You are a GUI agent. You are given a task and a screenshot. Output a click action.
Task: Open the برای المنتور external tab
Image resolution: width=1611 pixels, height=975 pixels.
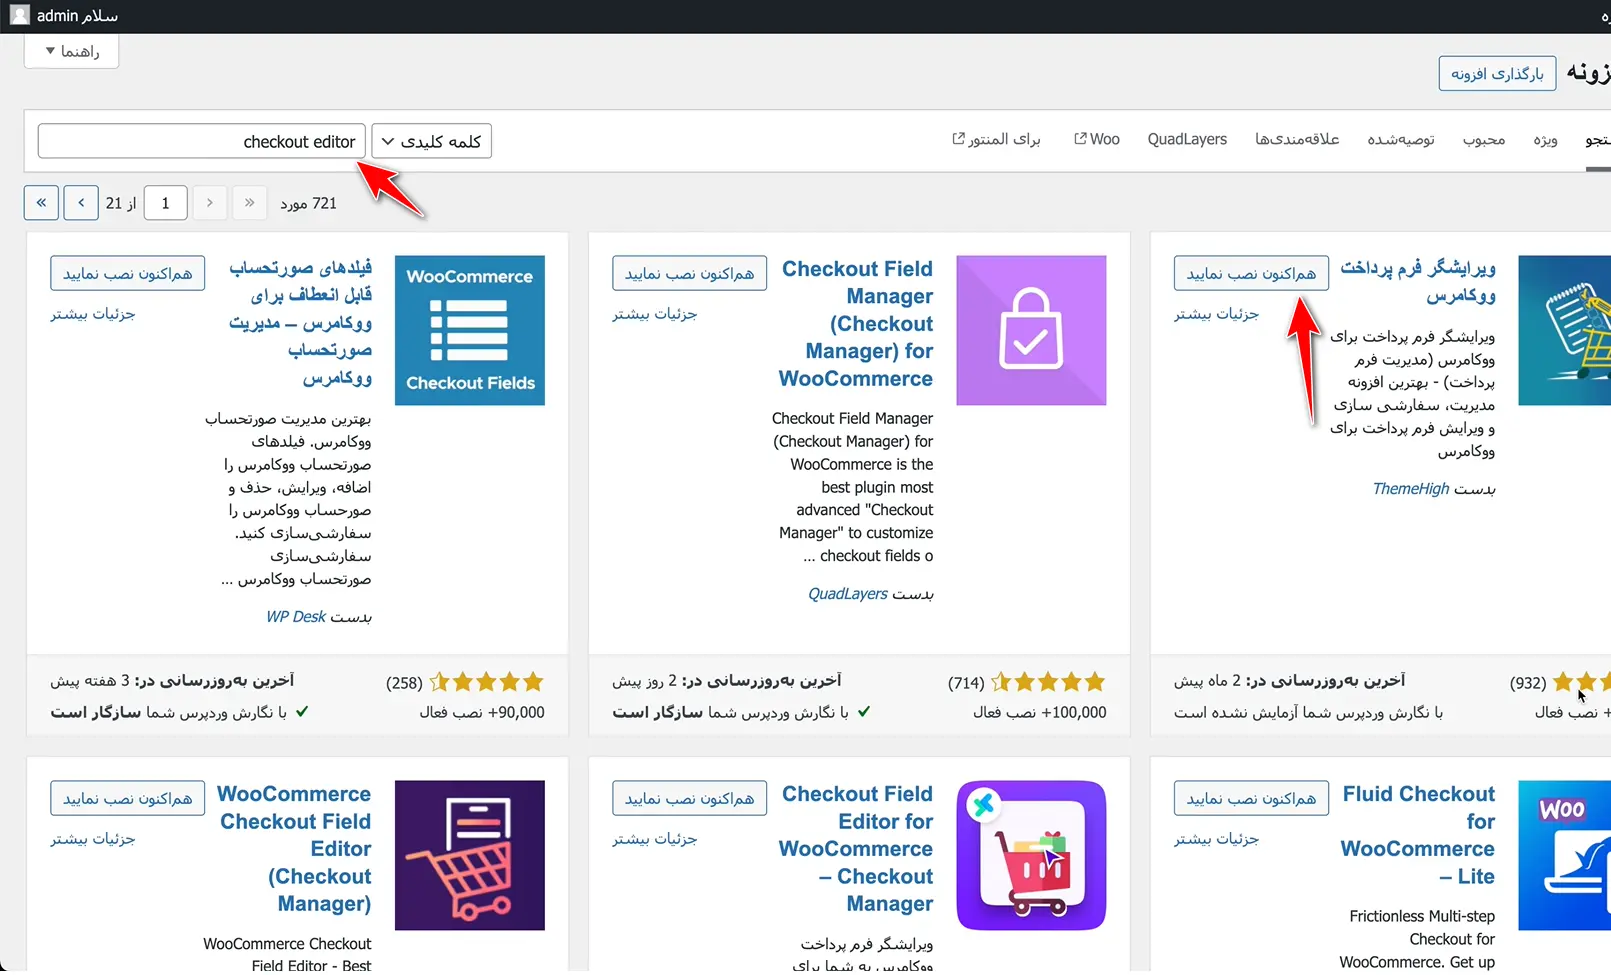coord(996,139)
